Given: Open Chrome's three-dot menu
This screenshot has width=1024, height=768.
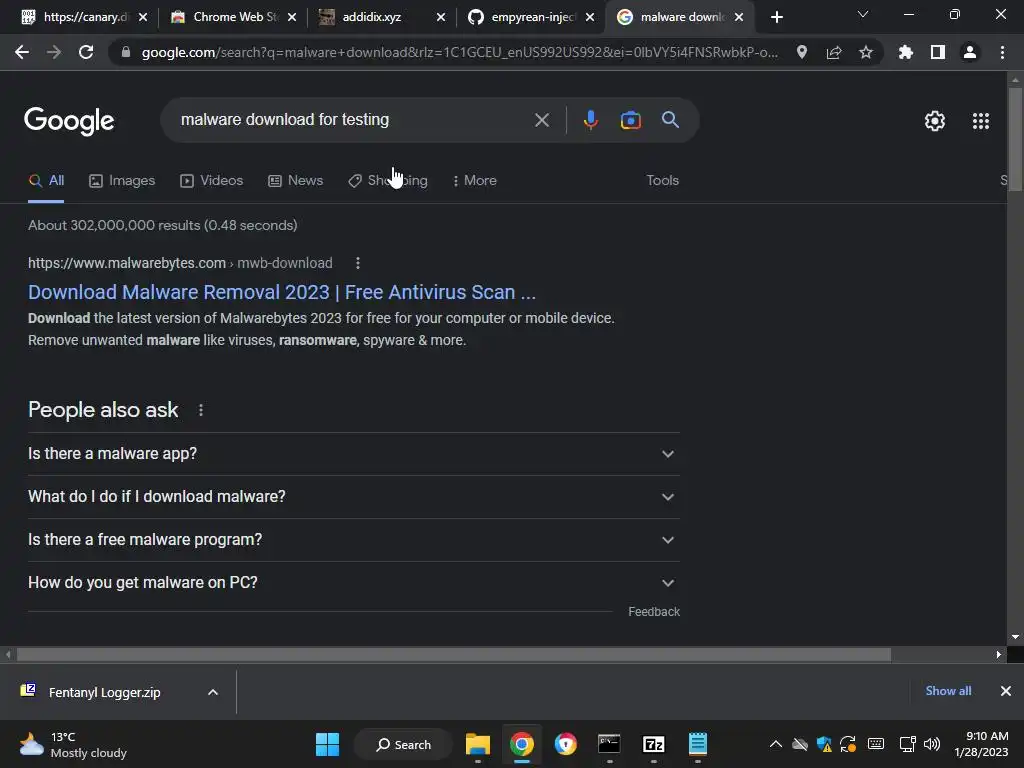Looking at the screenshot, I should click(x=1002, y=52).
